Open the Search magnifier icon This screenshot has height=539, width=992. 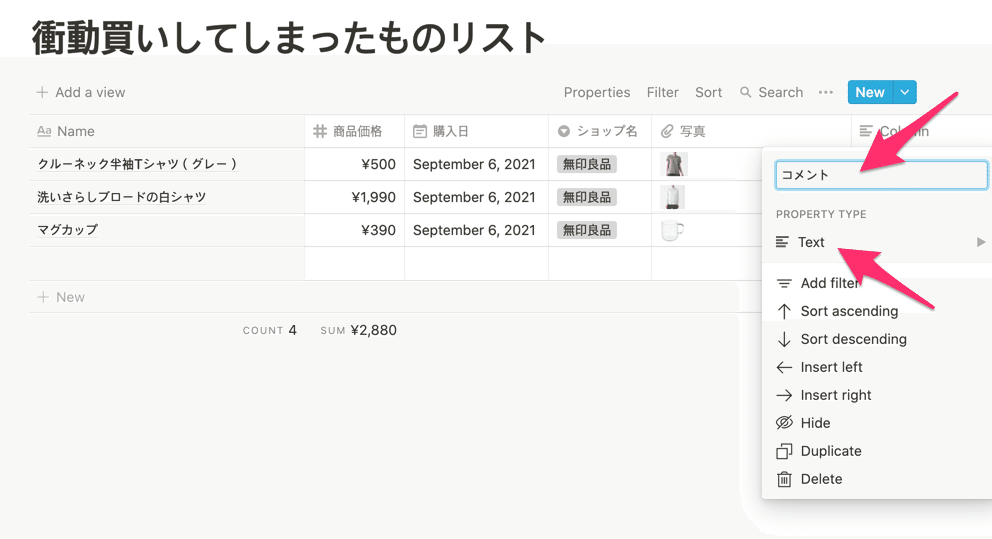pyautogui.click(x=746, y=92)
